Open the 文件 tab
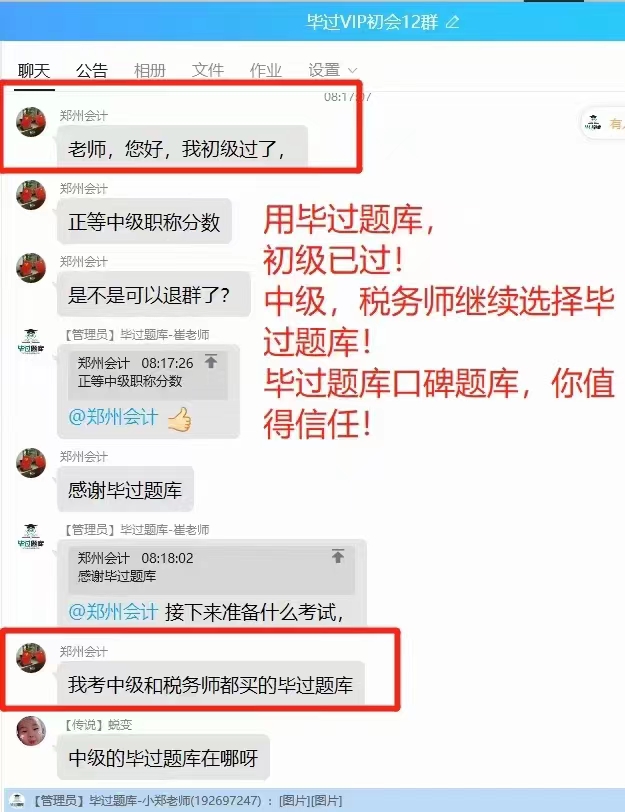 [x=208, y=70]
